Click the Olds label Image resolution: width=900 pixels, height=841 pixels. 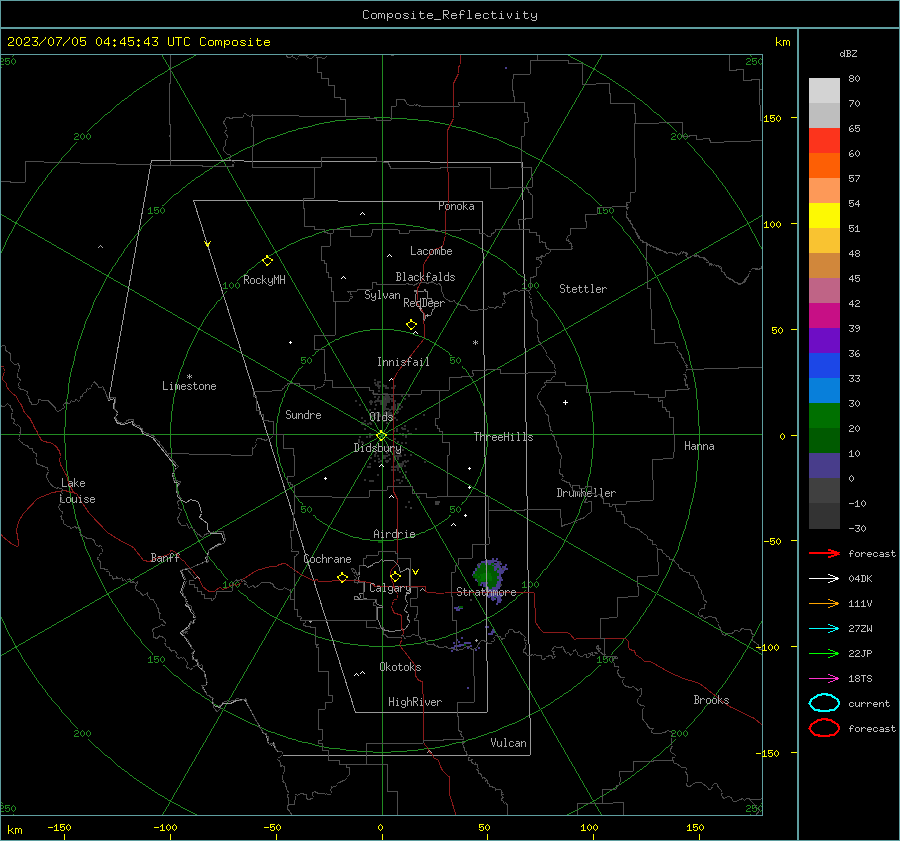point(381,417)
